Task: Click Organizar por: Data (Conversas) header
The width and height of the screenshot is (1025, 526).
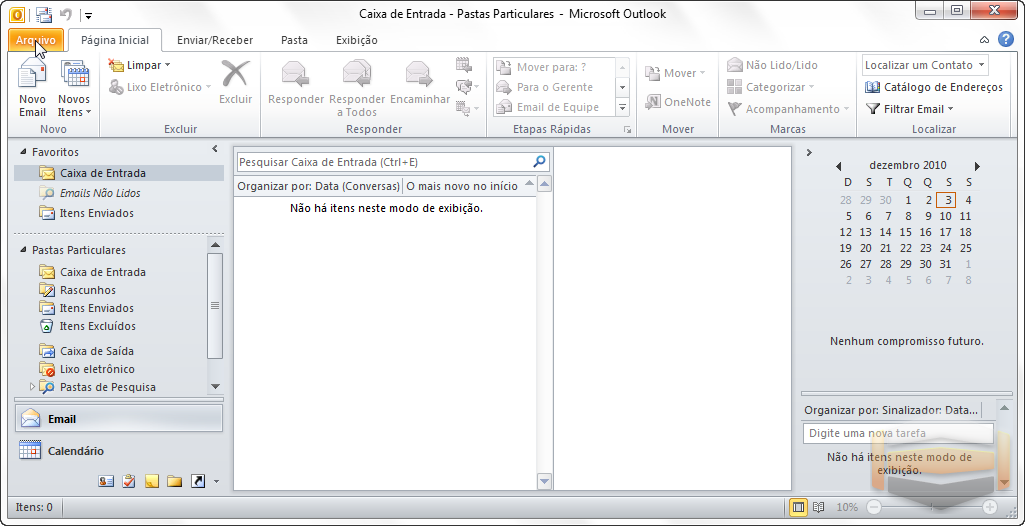Action: (x=318, y=186)
